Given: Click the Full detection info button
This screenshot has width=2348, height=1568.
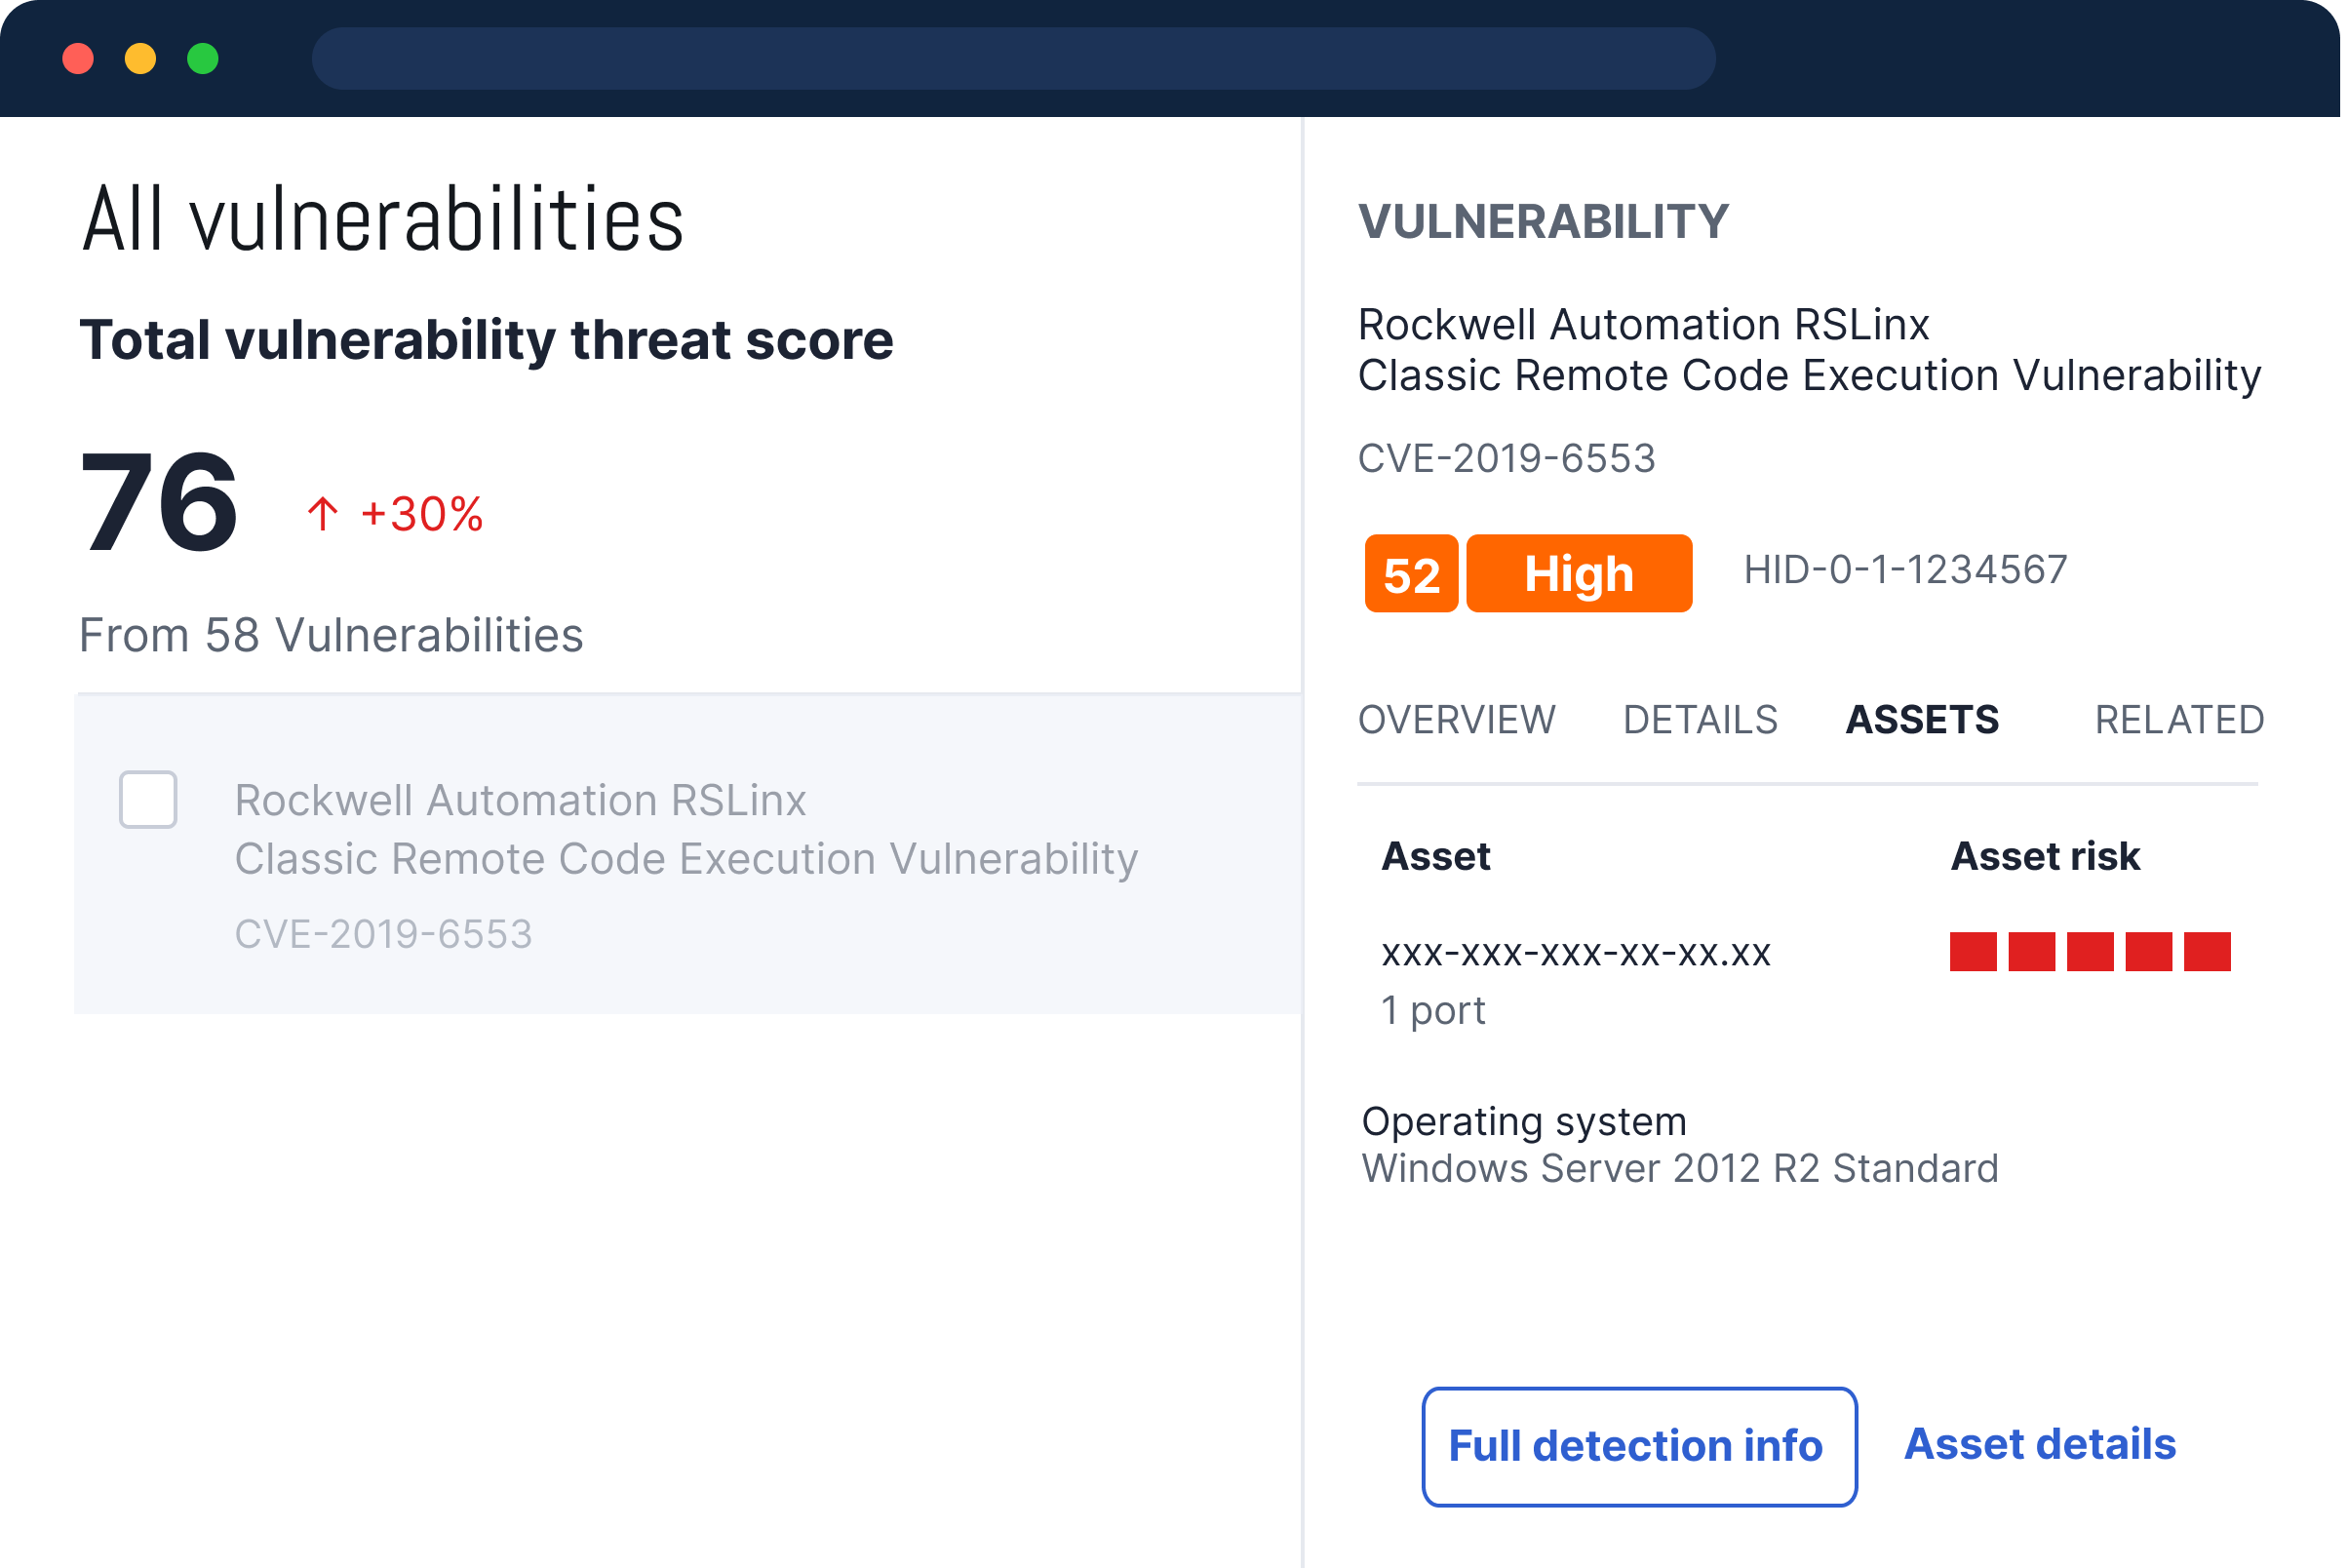Looking at the screenshot, I should 1639,1446.
